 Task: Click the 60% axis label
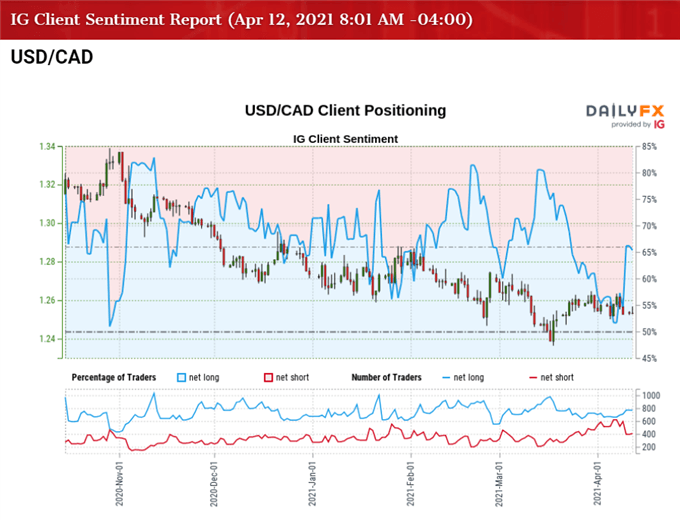click(649, 279)
